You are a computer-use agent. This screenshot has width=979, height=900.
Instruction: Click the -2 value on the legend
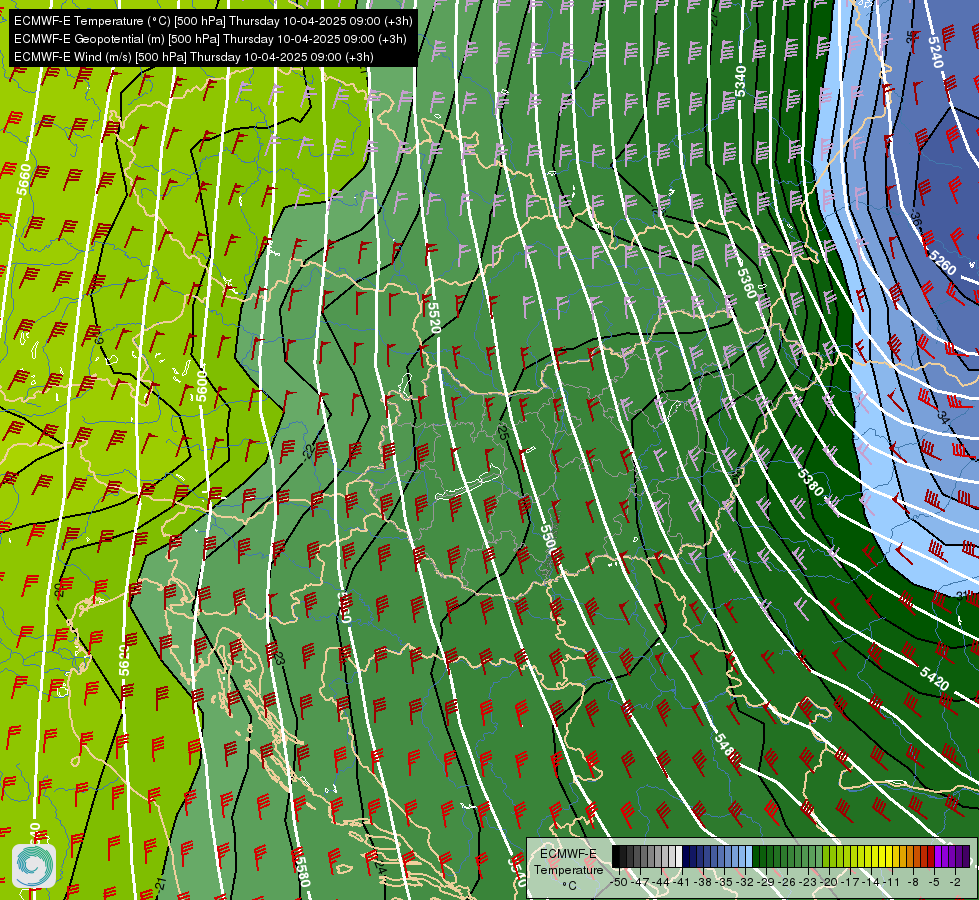tap(955, 882)
